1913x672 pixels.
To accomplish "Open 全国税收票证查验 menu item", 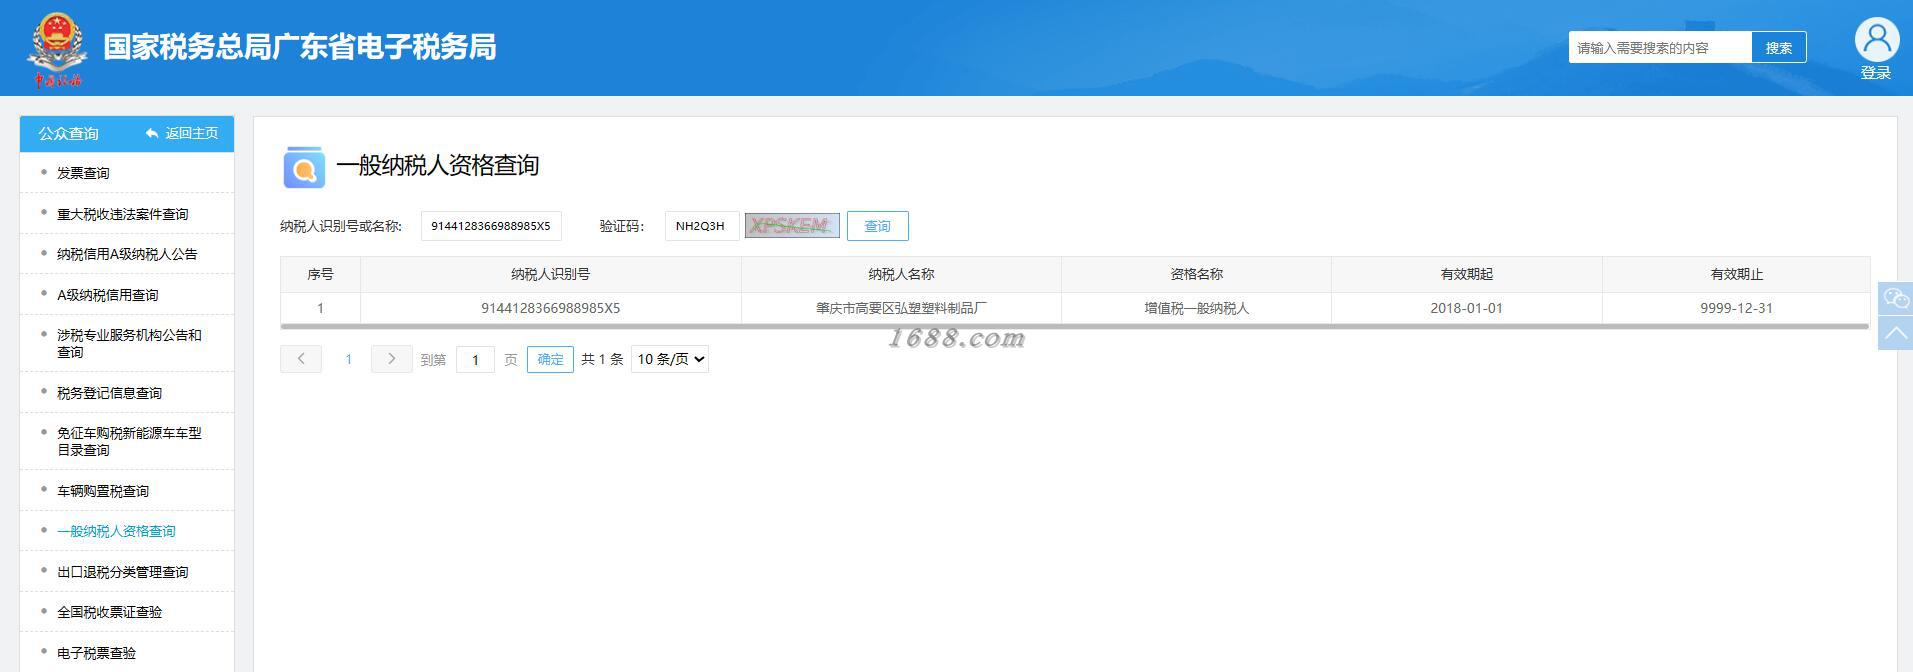I will [109, 612].
